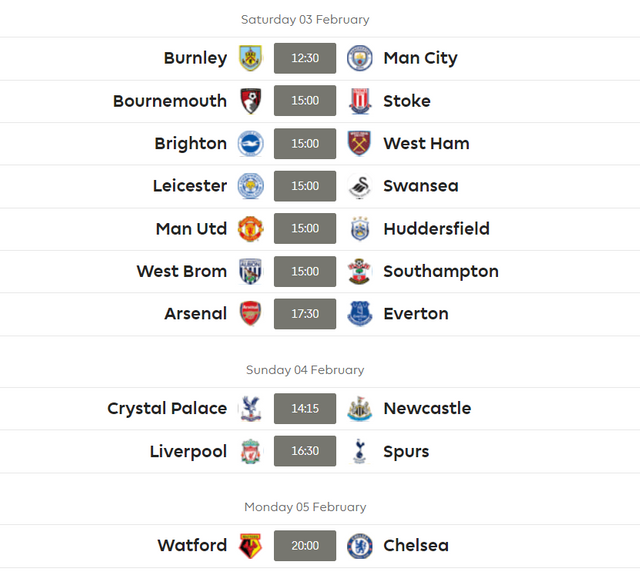Click the Spurs cockerel badge
The width and height of the screenshot is (640, 571).
359,451
